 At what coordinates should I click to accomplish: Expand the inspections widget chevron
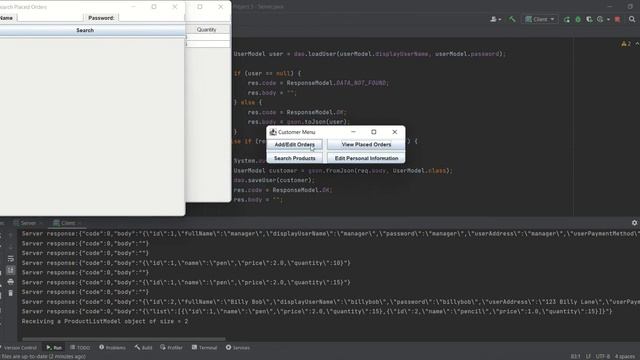pyautogui.click(x=637, y=44)
